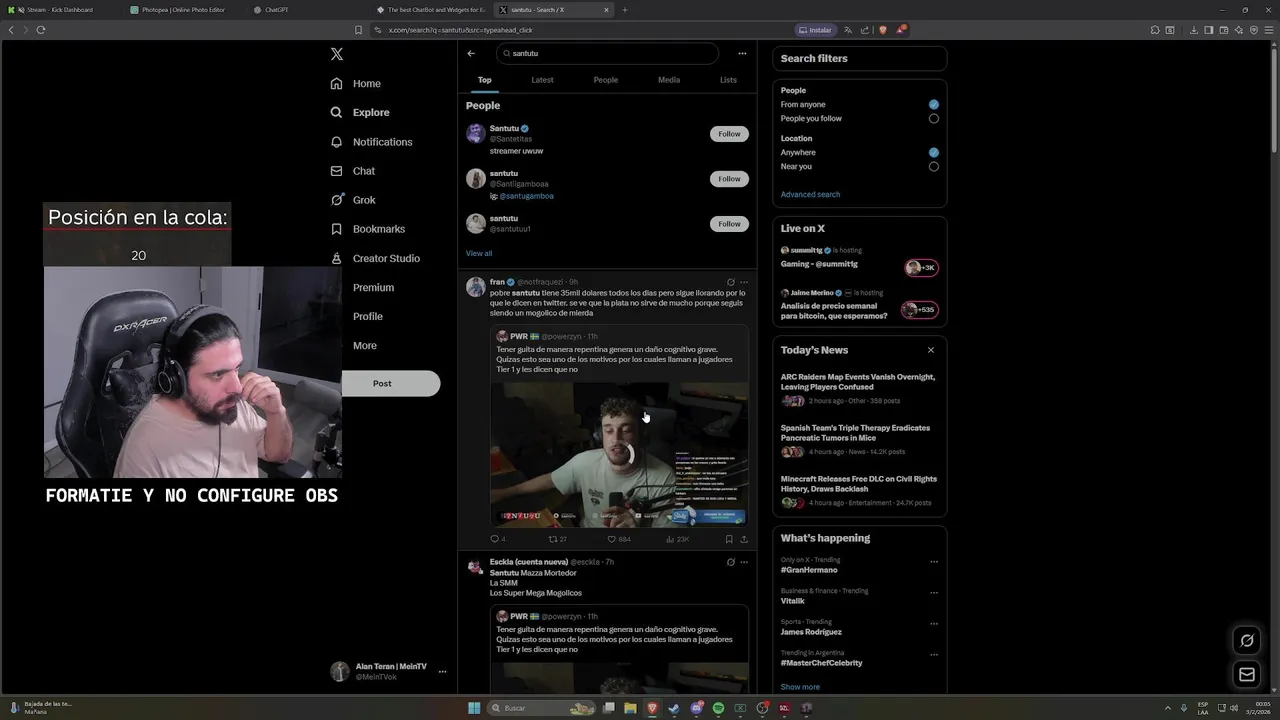
Task: Like fran's post with heart icon
Action: [x=612, y=539]
